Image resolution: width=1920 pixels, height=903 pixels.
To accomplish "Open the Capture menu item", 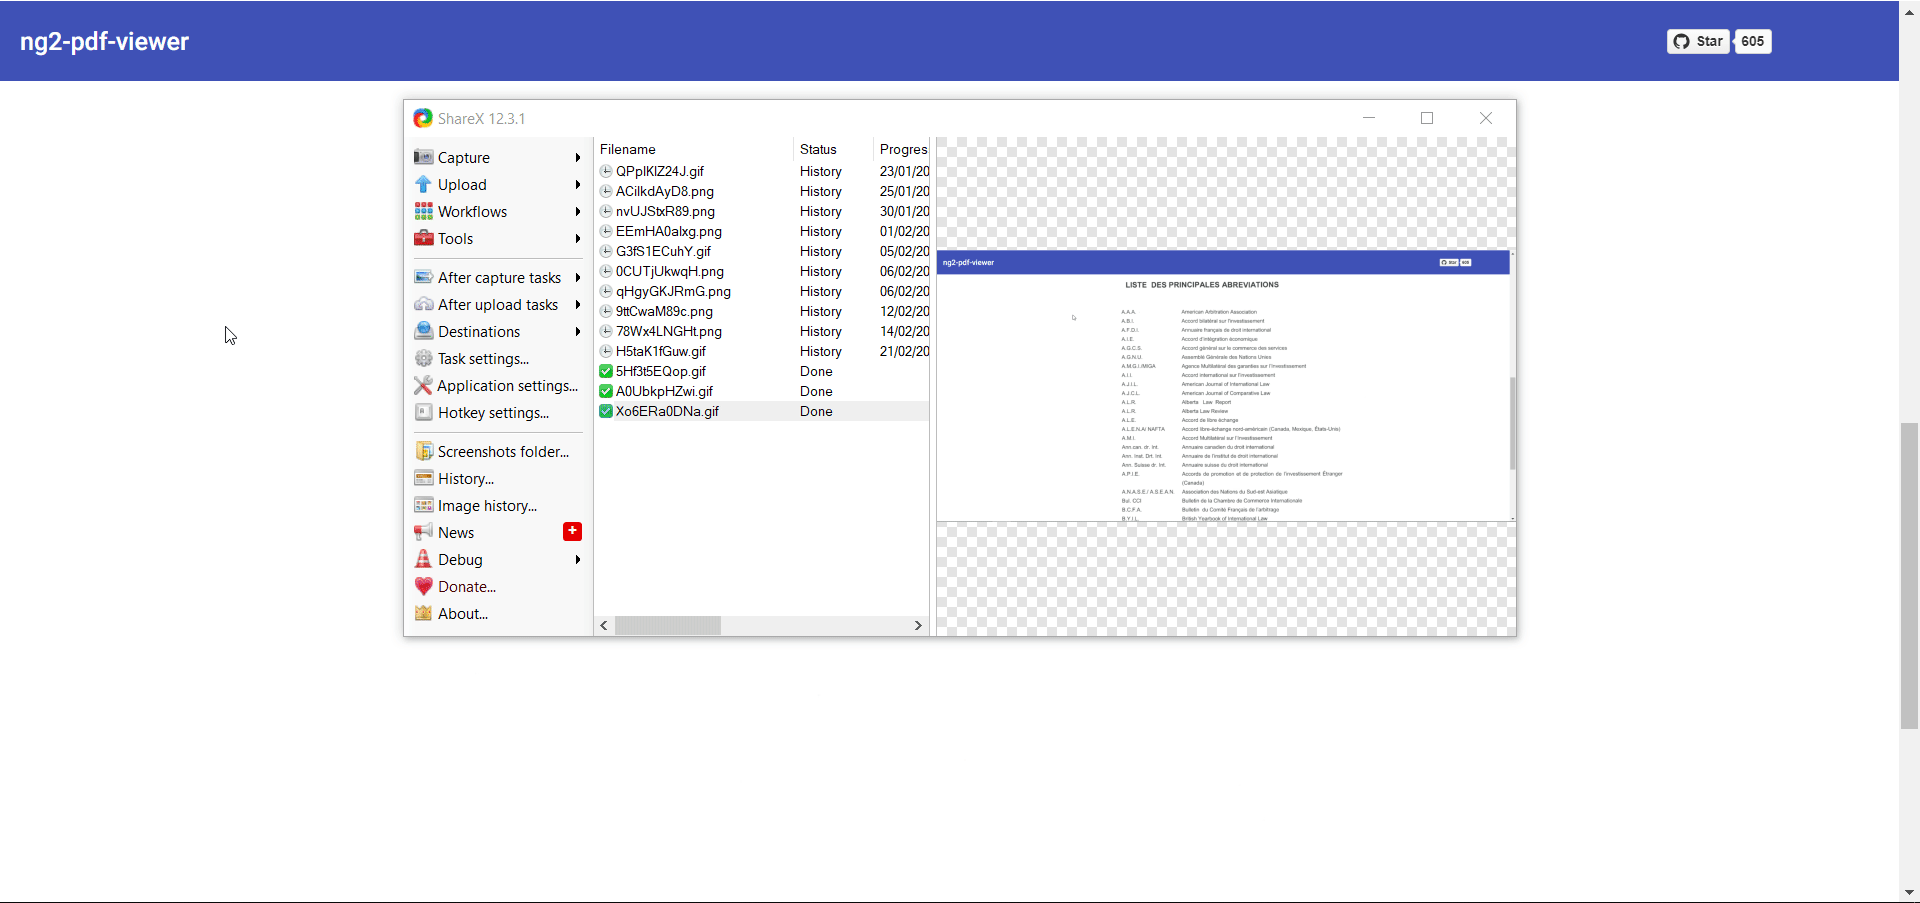I will click(x=498, y=157).
